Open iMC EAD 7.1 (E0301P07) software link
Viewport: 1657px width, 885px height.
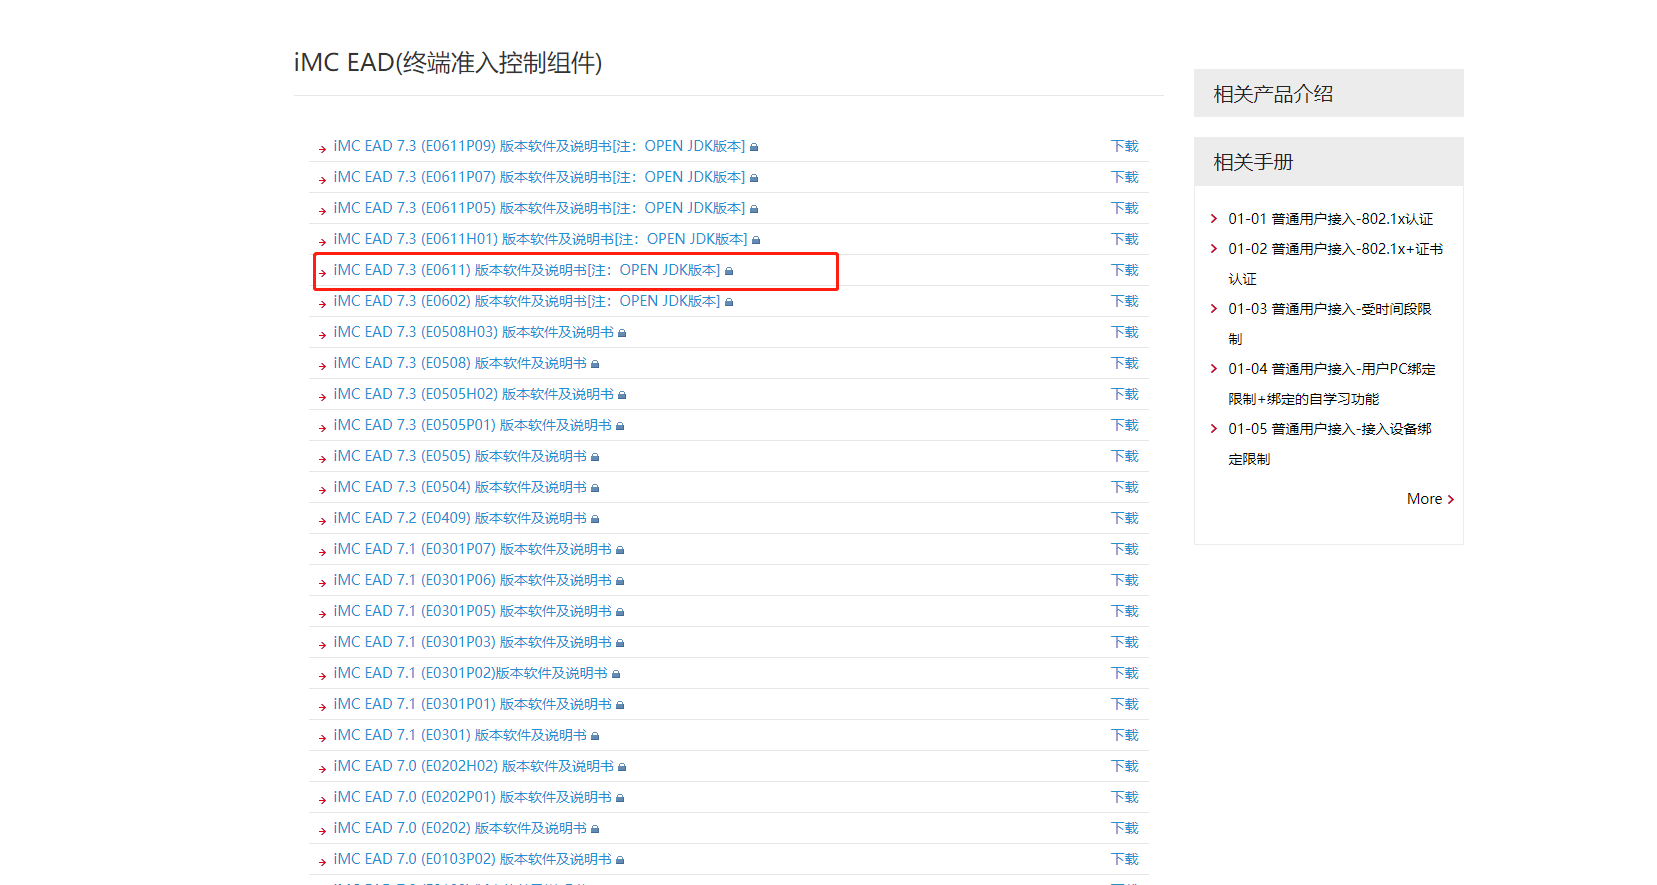473,549
